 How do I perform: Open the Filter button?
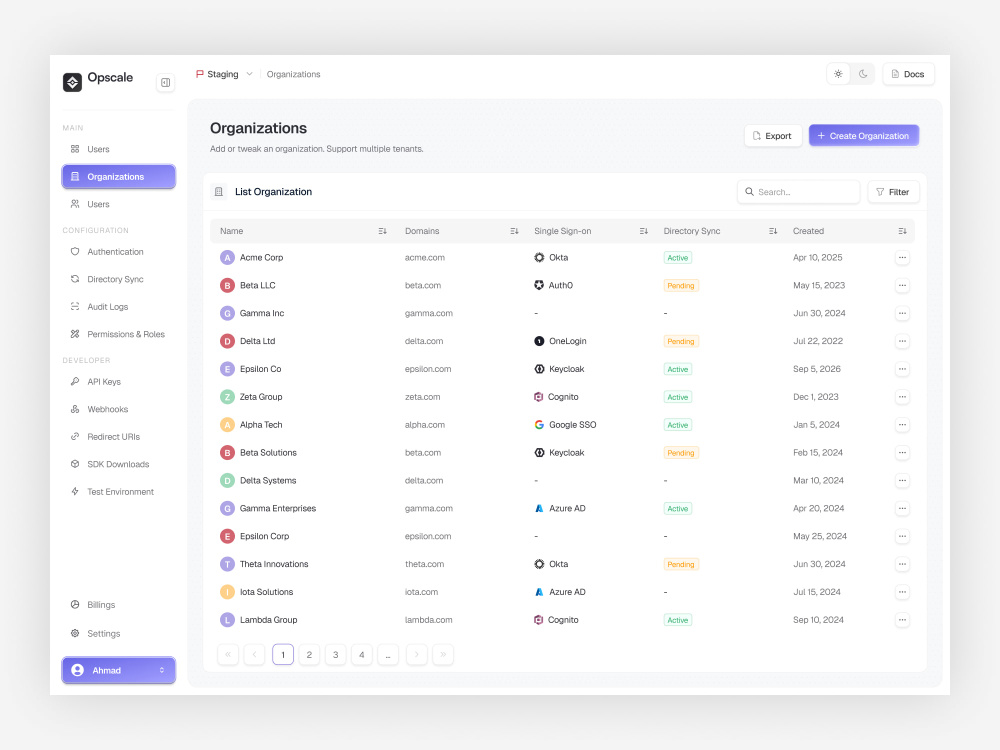(x=893, y=192)
